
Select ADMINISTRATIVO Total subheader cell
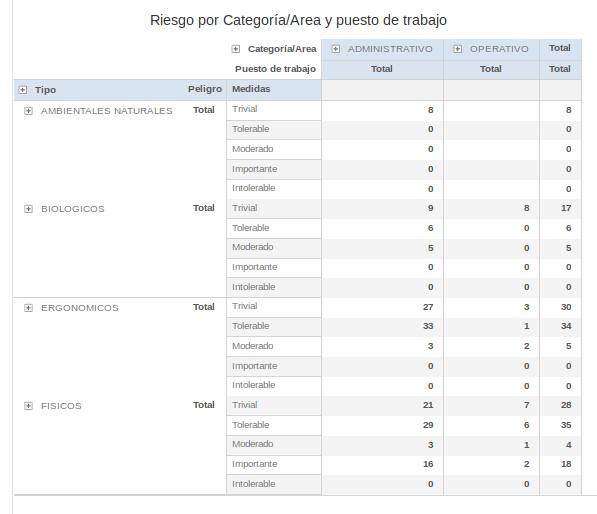coord(382,69)
